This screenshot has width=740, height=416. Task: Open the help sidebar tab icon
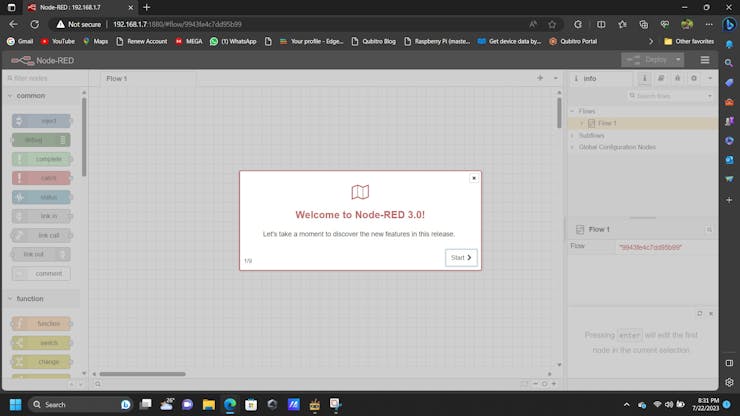click(x=661, y=78)
